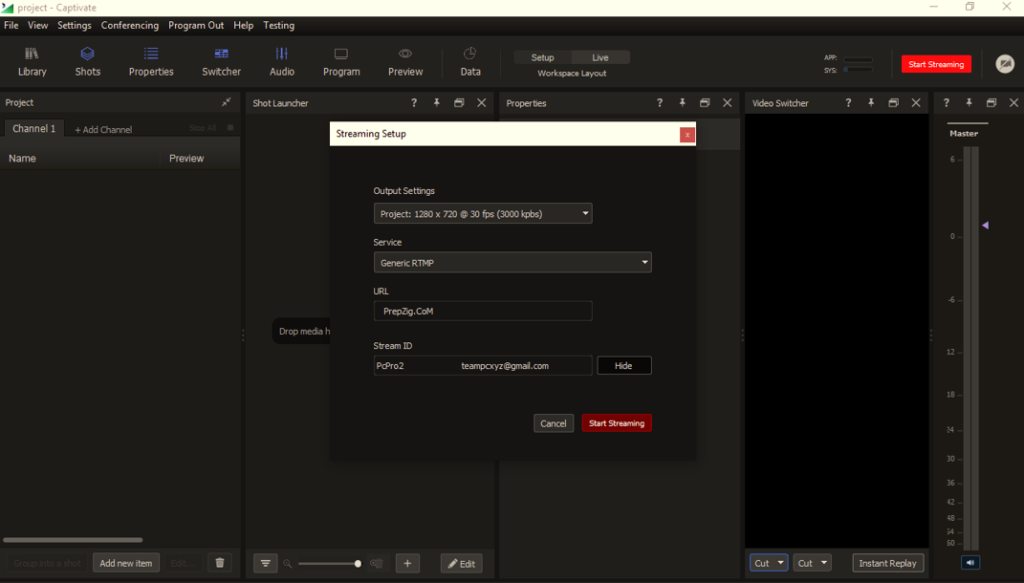1024x583 pixels.
Task: Open help for Video Switcher panel
Action: tap(848, 103)
